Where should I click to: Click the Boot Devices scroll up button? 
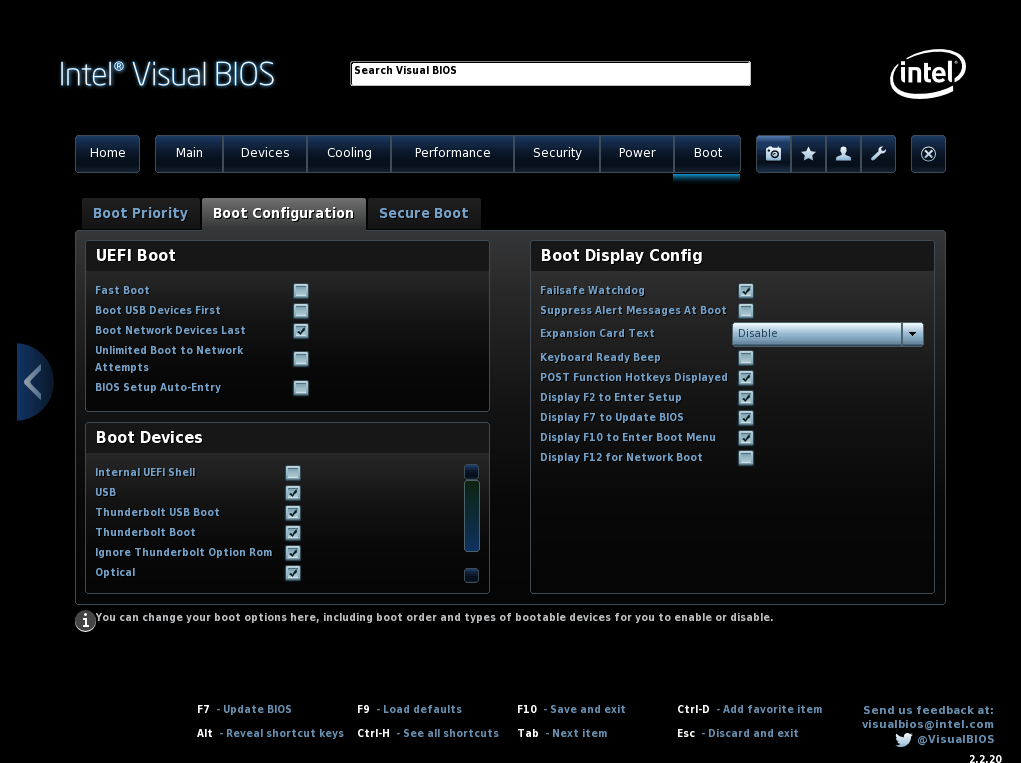tap(471, 471)
